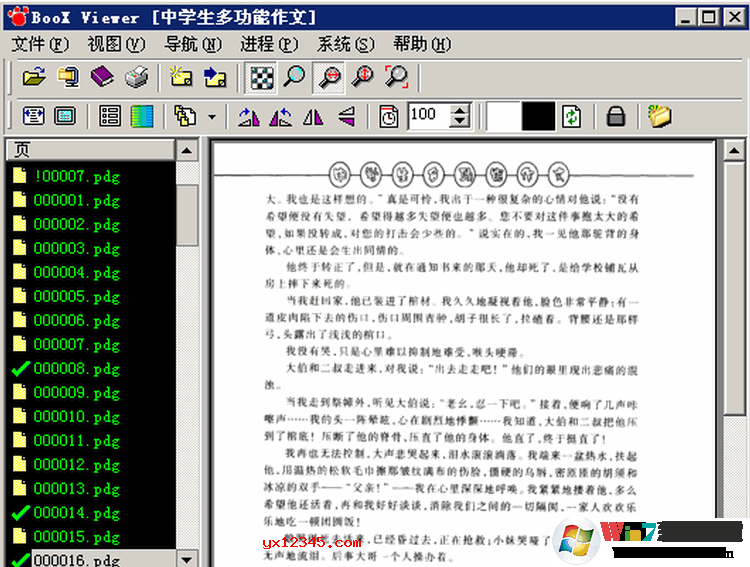Open the purple book icon
750x567 pixels.
pos(102,77)
